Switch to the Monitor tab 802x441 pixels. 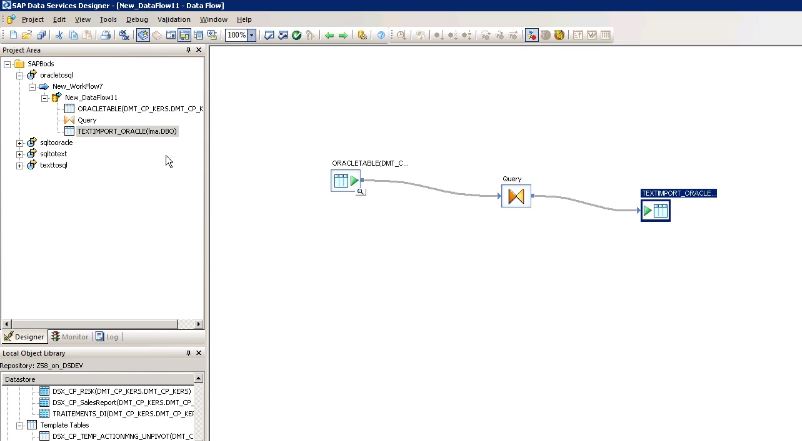click(x=70, y=337)
